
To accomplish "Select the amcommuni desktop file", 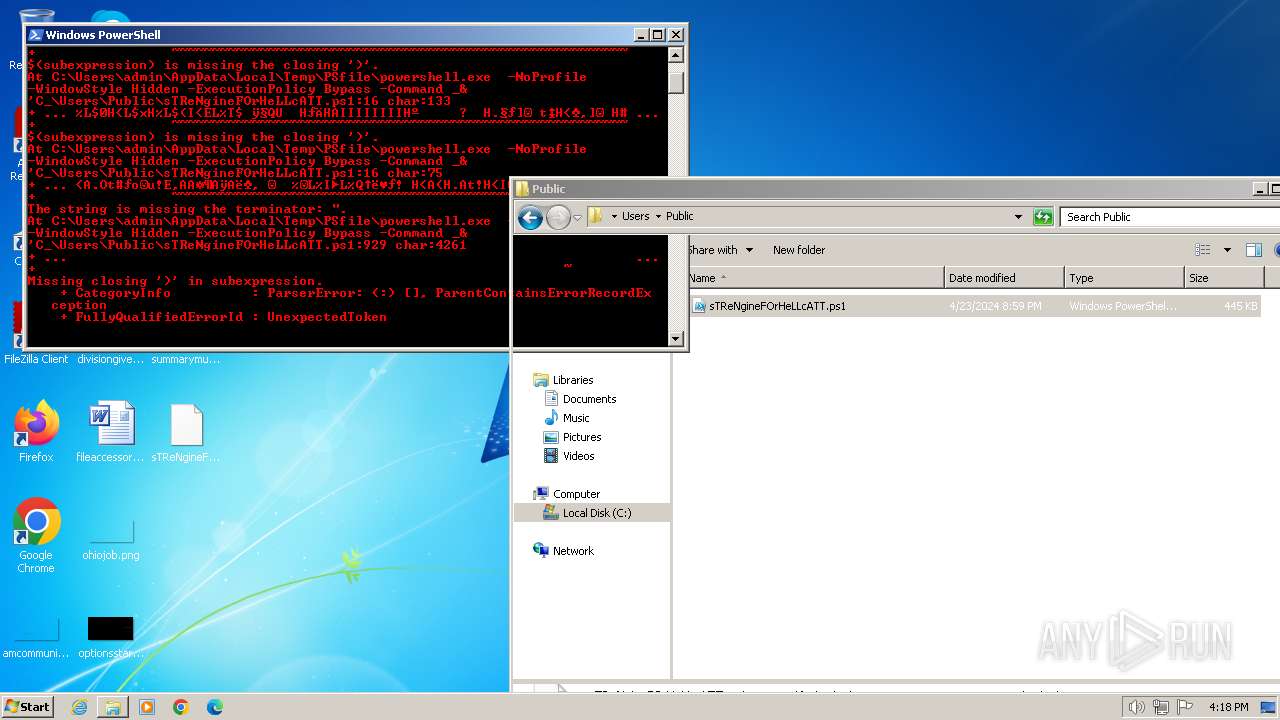I will pos(36,637).
